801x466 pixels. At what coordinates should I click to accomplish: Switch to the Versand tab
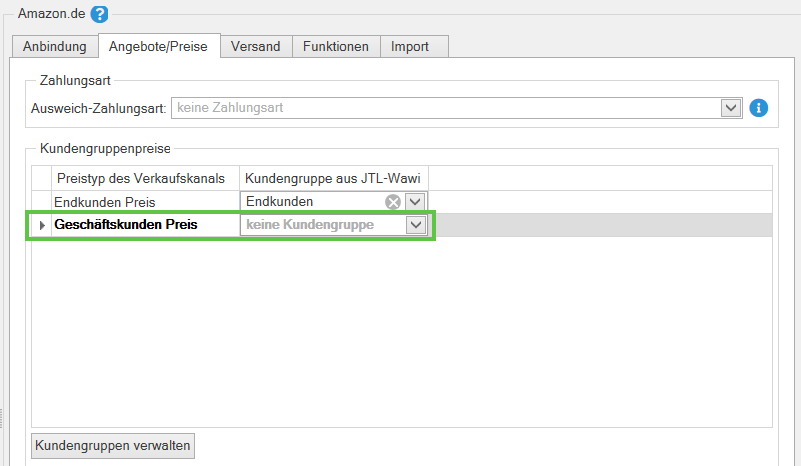pyautogui.click(x=255, y=46)
